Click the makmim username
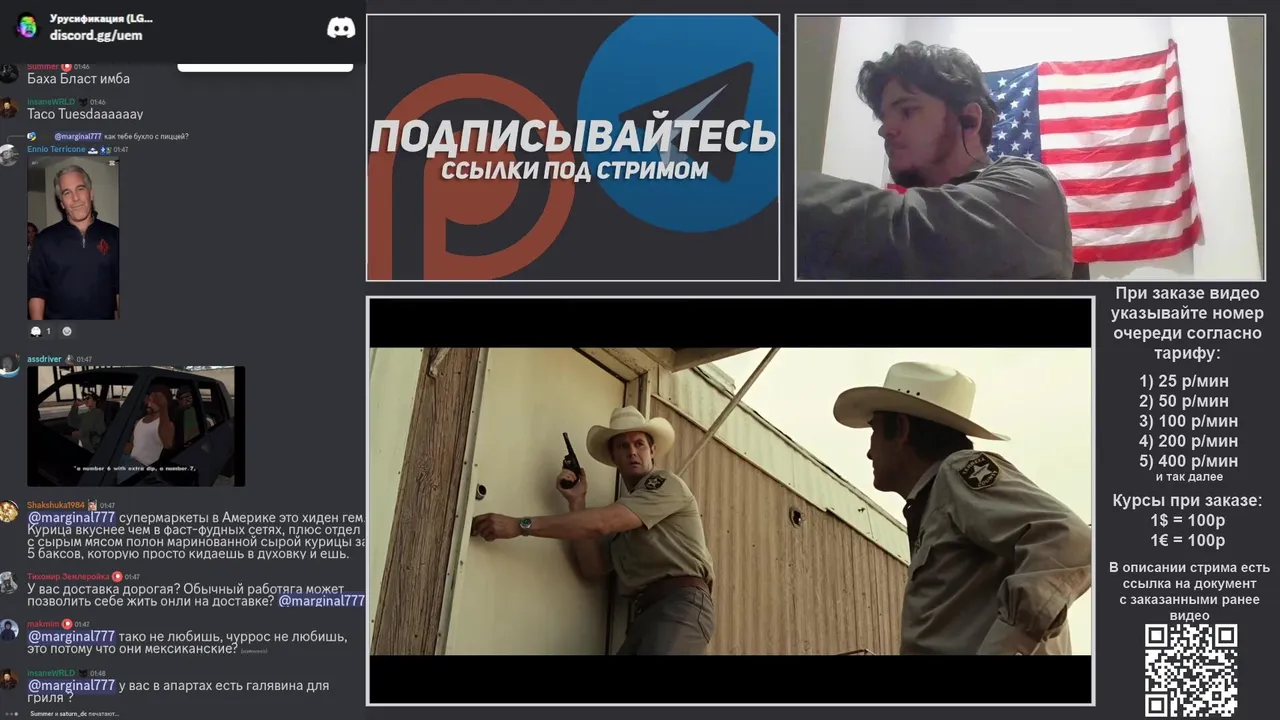 coord(43,624)
